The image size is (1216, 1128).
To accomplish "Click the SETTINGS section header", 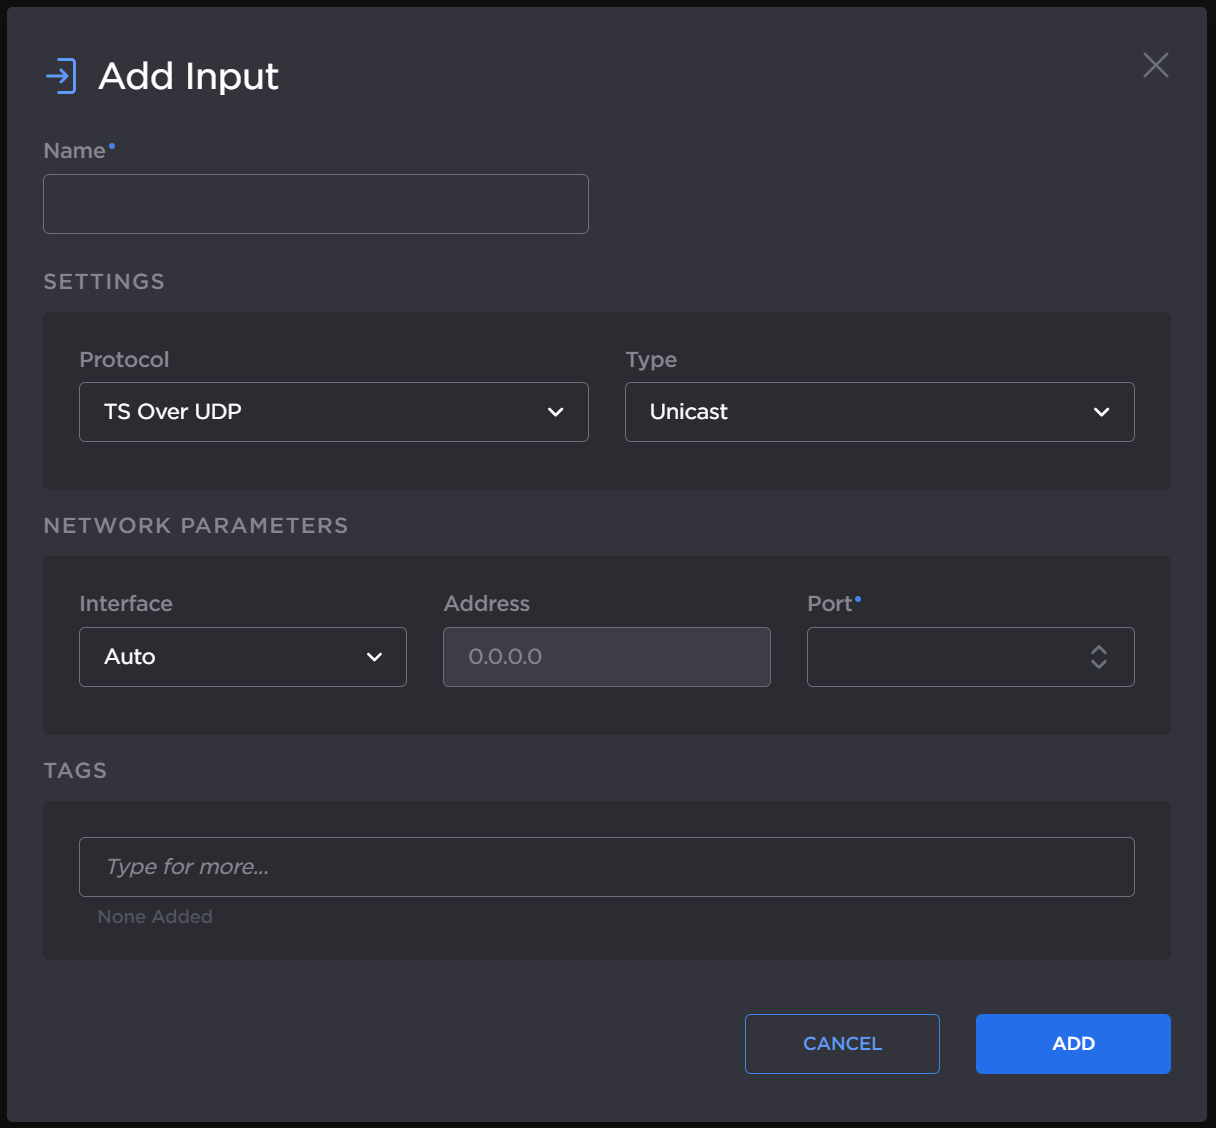I will (104, 281).
